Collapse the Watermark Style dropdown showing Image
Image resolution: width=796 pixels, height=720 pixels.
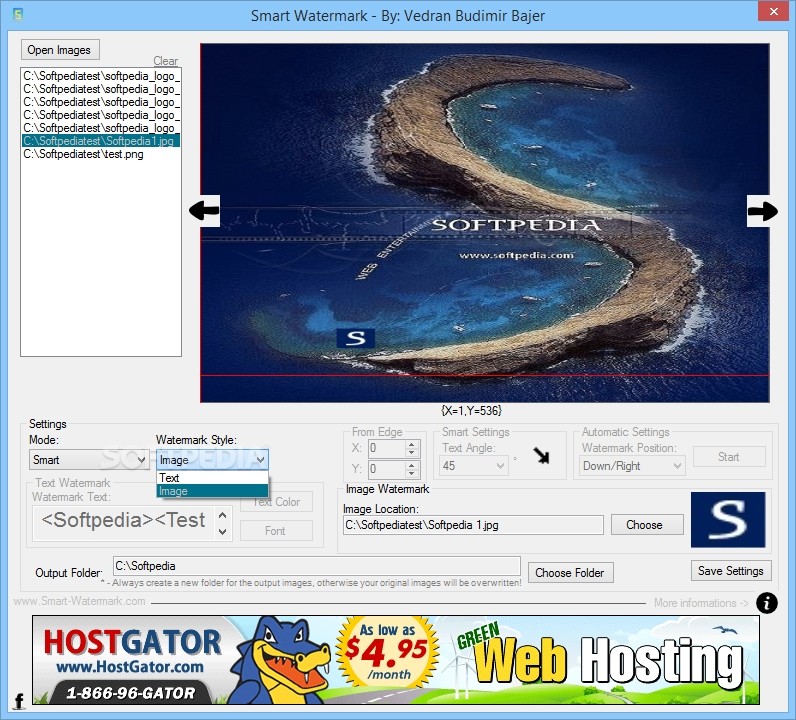(x=212, y=460)
